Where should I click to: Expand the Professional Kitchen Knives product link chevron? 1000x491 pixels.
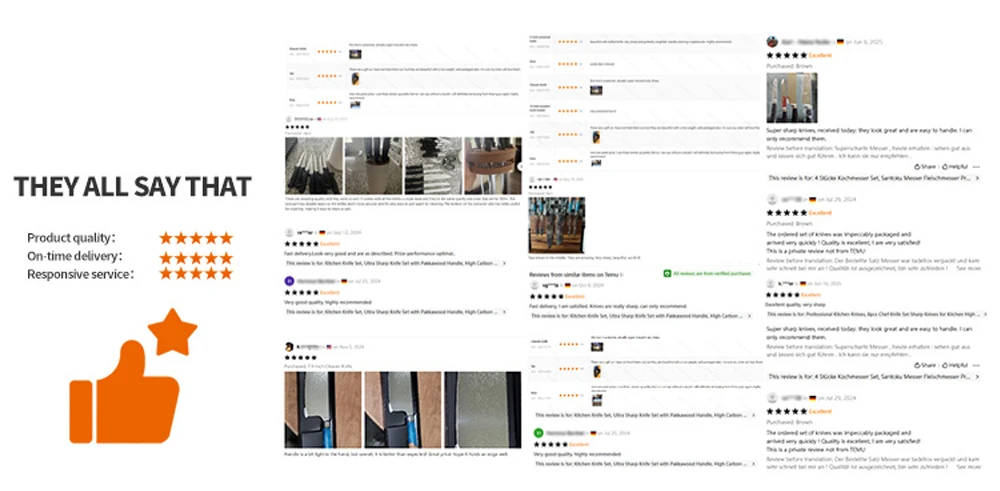(x=978, y=314)
